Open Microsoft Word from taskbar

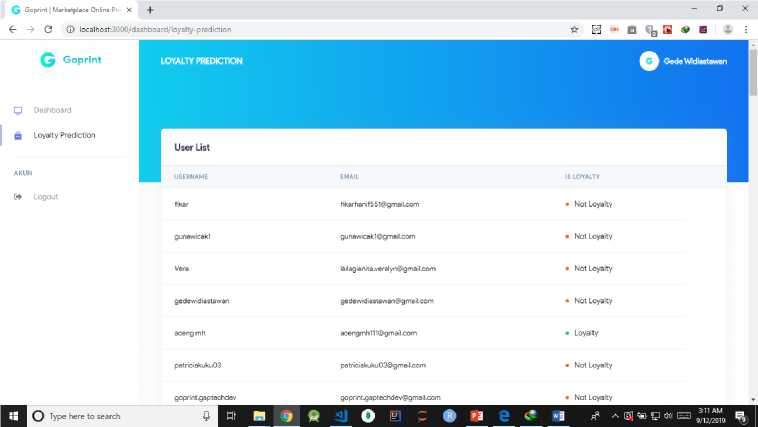[558, 416]
